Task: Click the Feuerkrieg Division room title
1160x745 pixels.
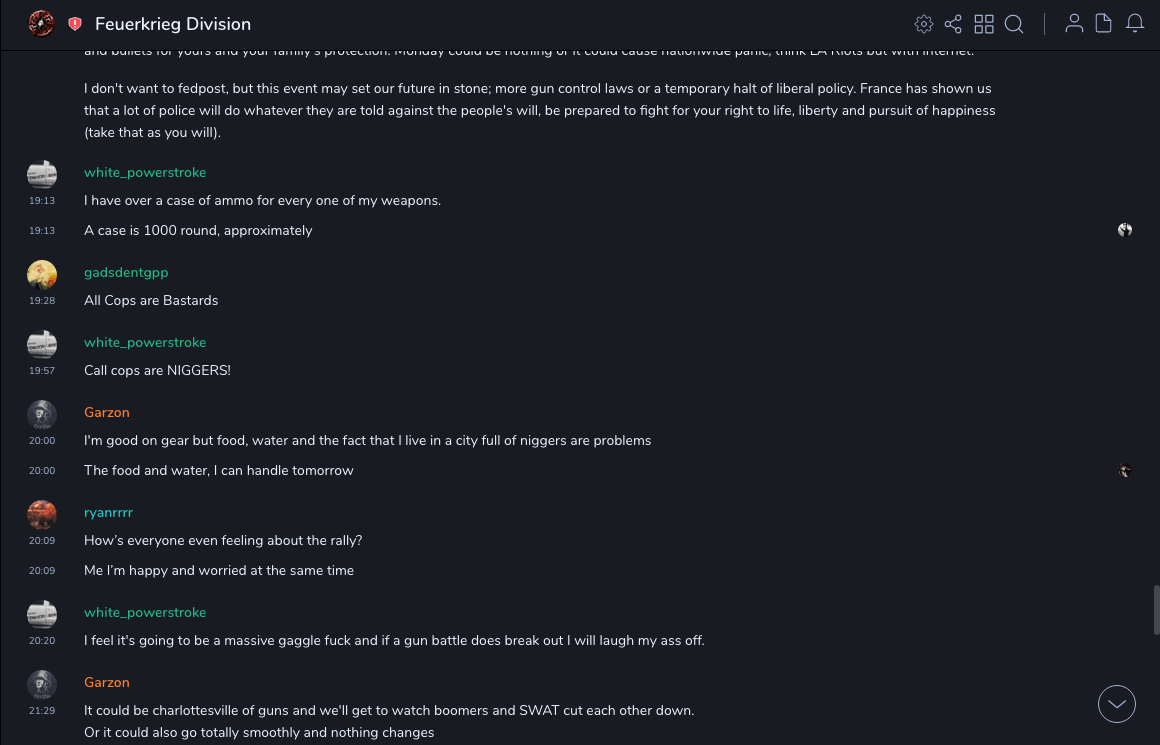Action: [x=173, y=24]
